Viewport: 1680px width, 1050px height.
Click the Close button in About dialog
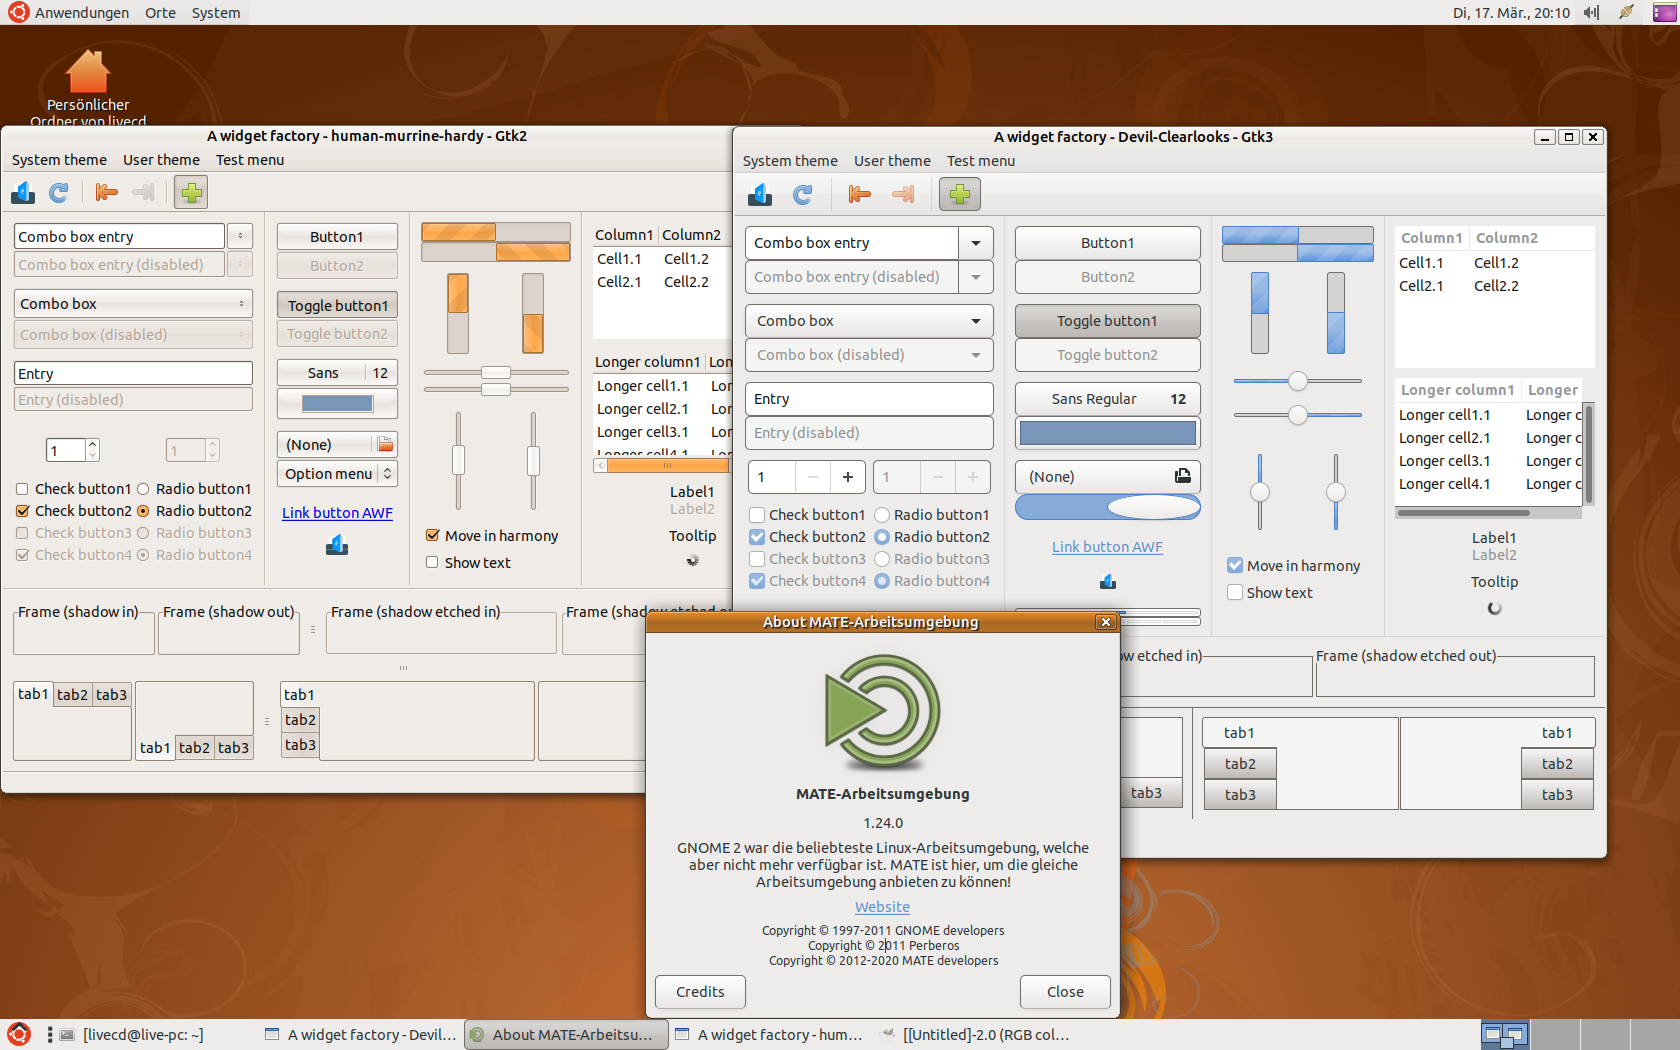[x=1065, y=992]
